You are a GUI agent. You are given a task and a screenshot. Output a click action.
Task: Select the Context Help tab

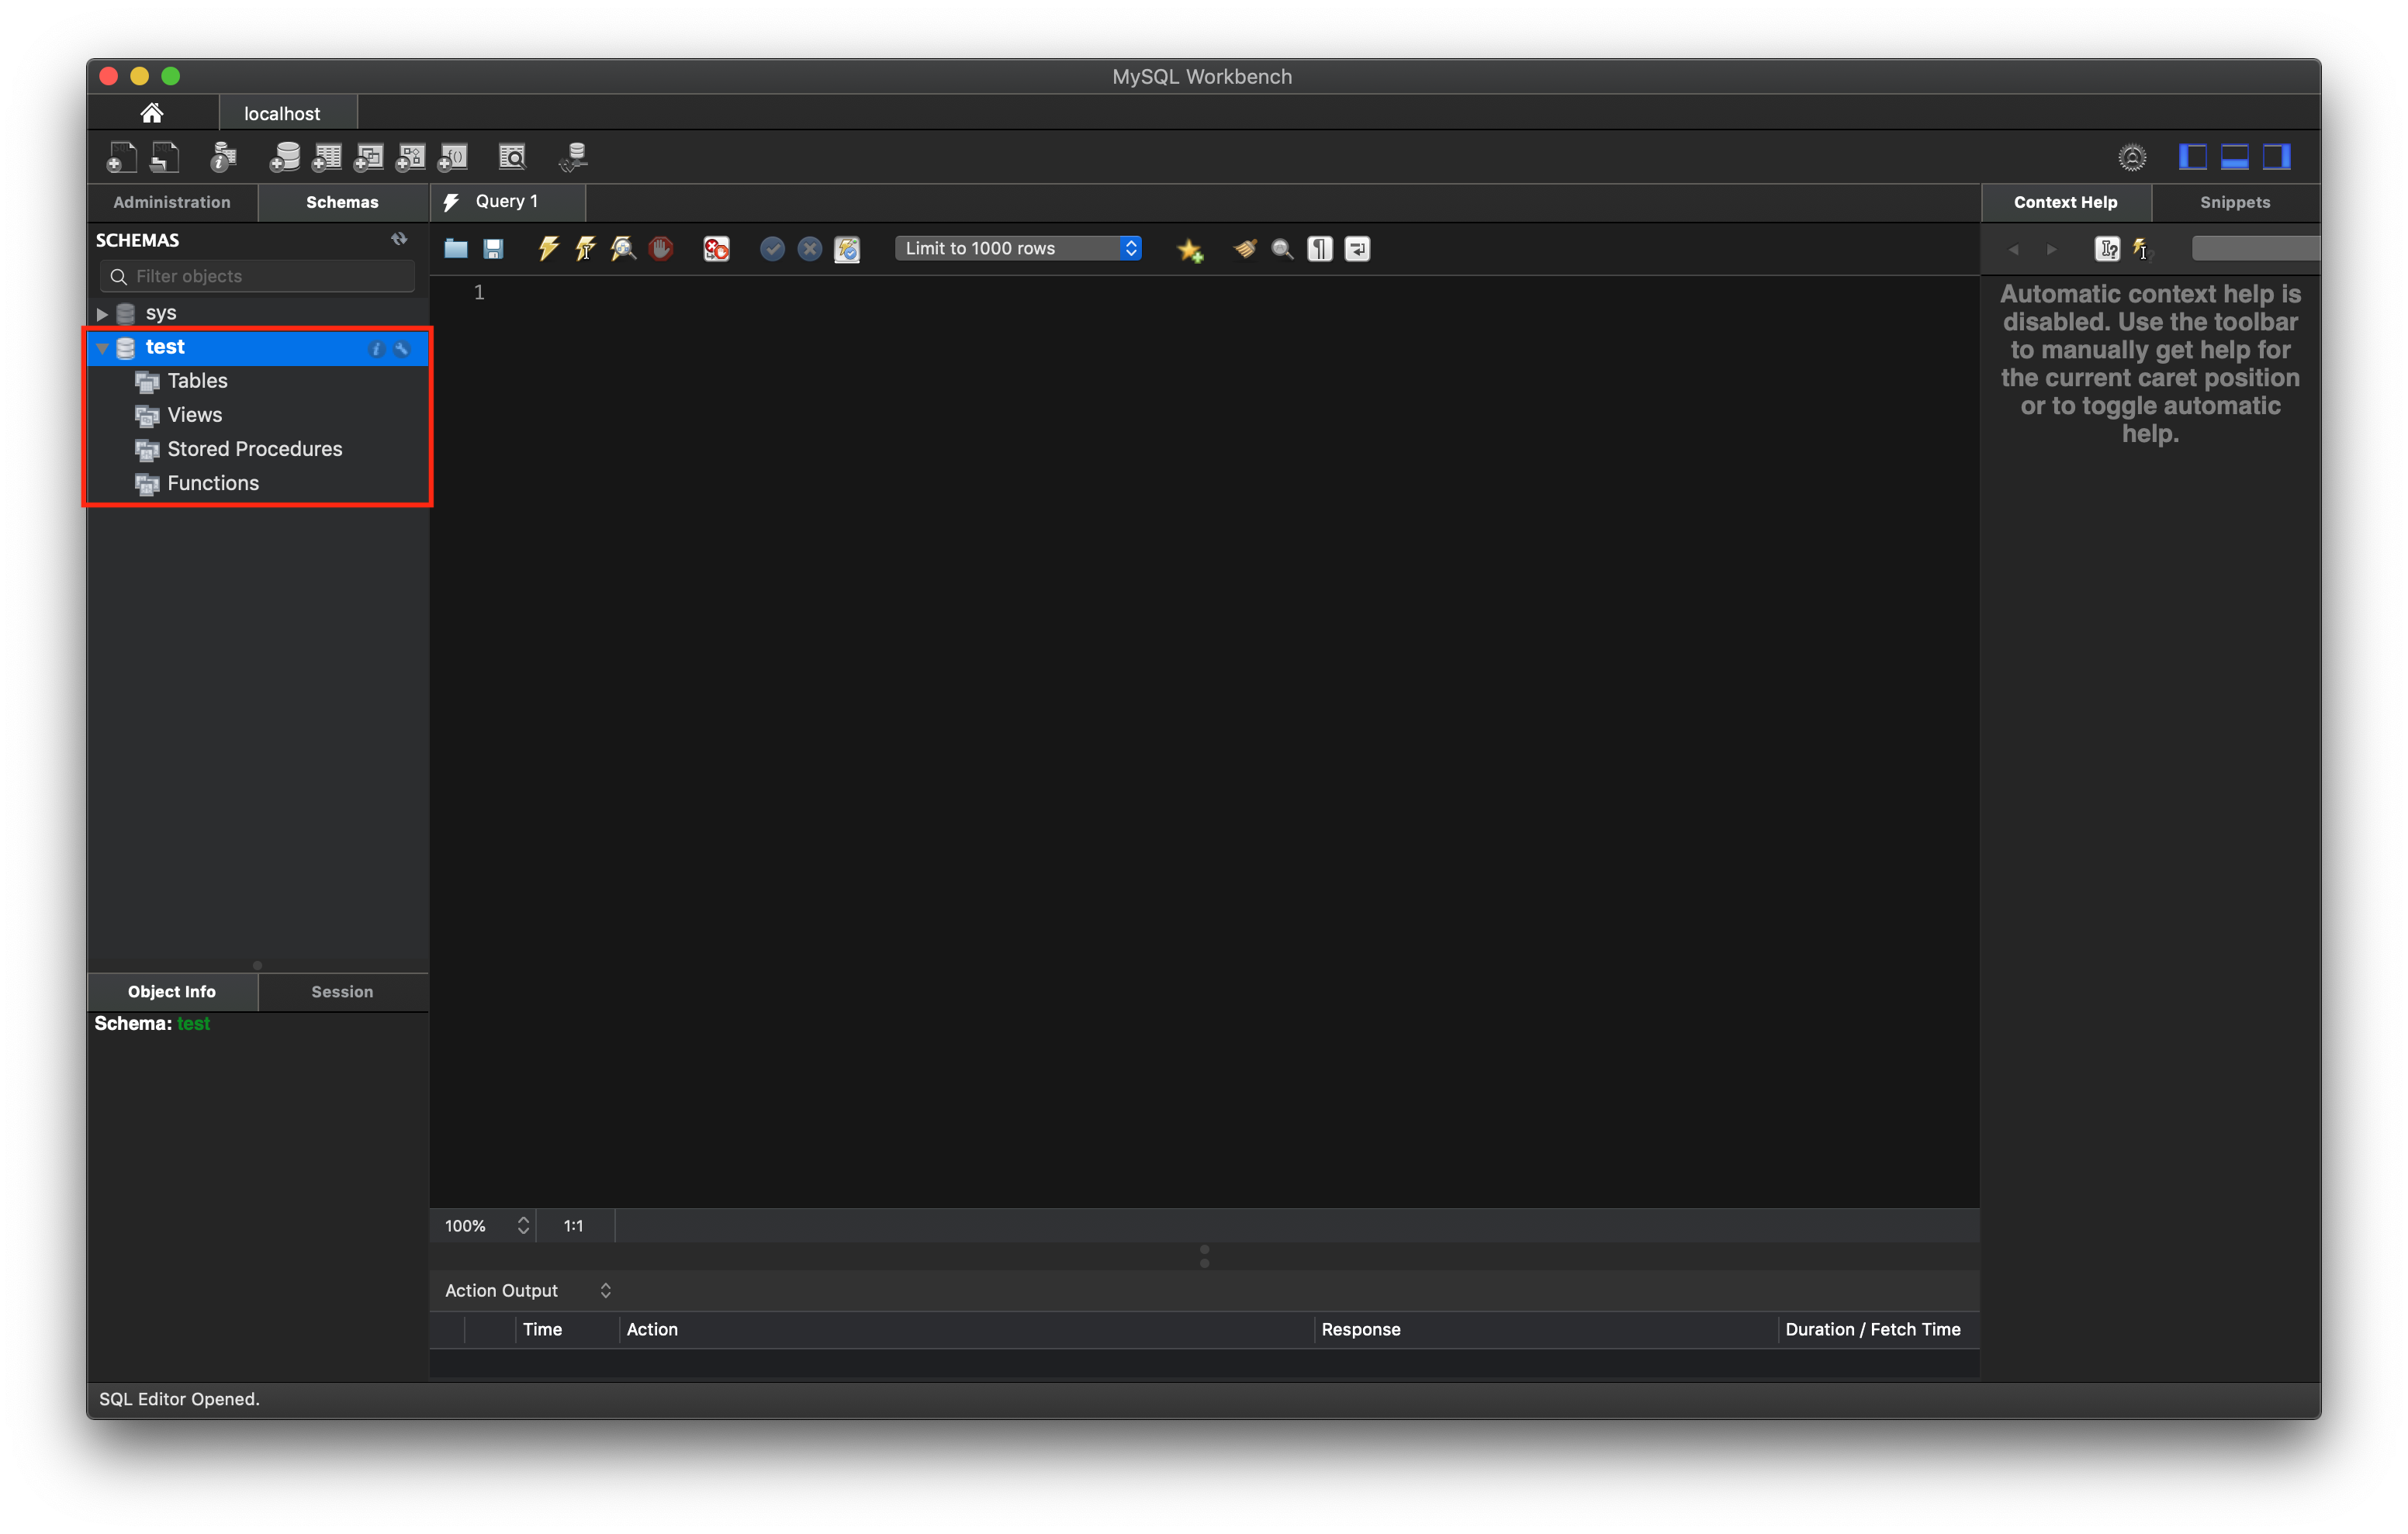tap(2065, 202)
